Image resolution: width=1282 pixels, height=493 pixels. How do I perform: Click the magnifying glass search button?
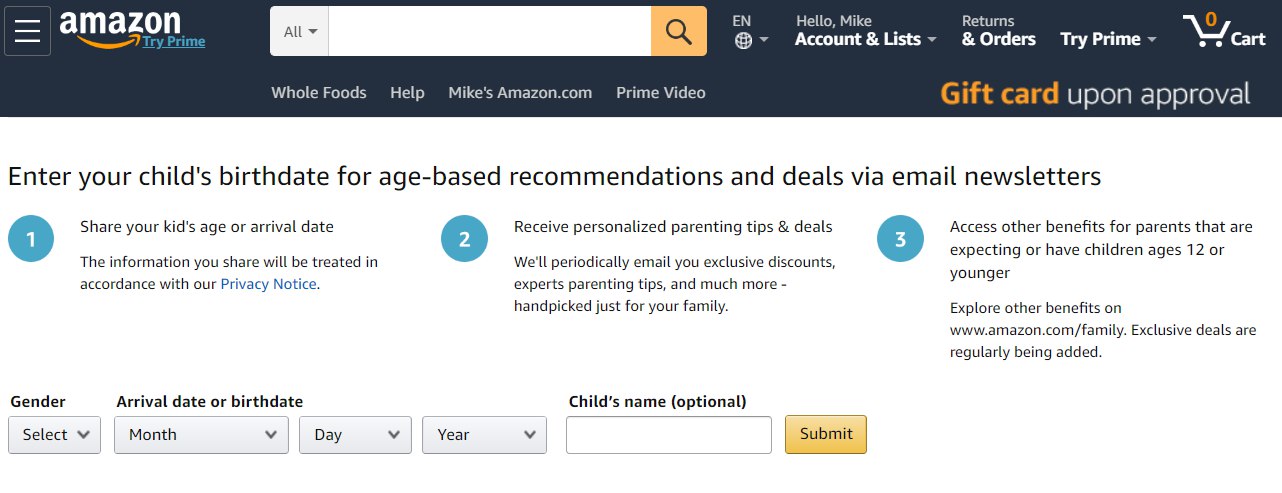[678, 31]
